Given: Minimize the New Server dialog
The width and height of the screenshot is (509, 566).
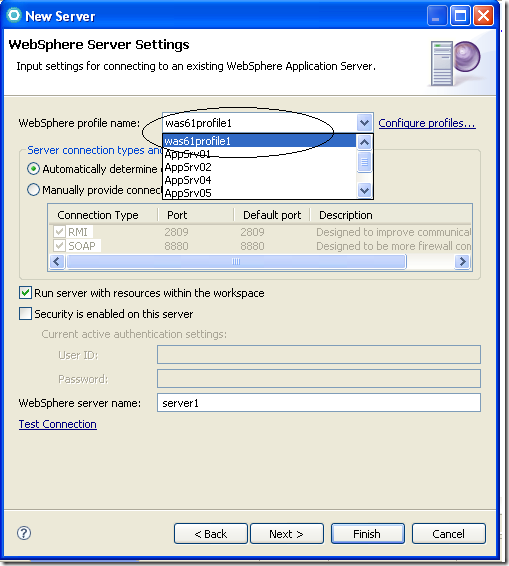Looking at the screenshot, I should point(437,16).
